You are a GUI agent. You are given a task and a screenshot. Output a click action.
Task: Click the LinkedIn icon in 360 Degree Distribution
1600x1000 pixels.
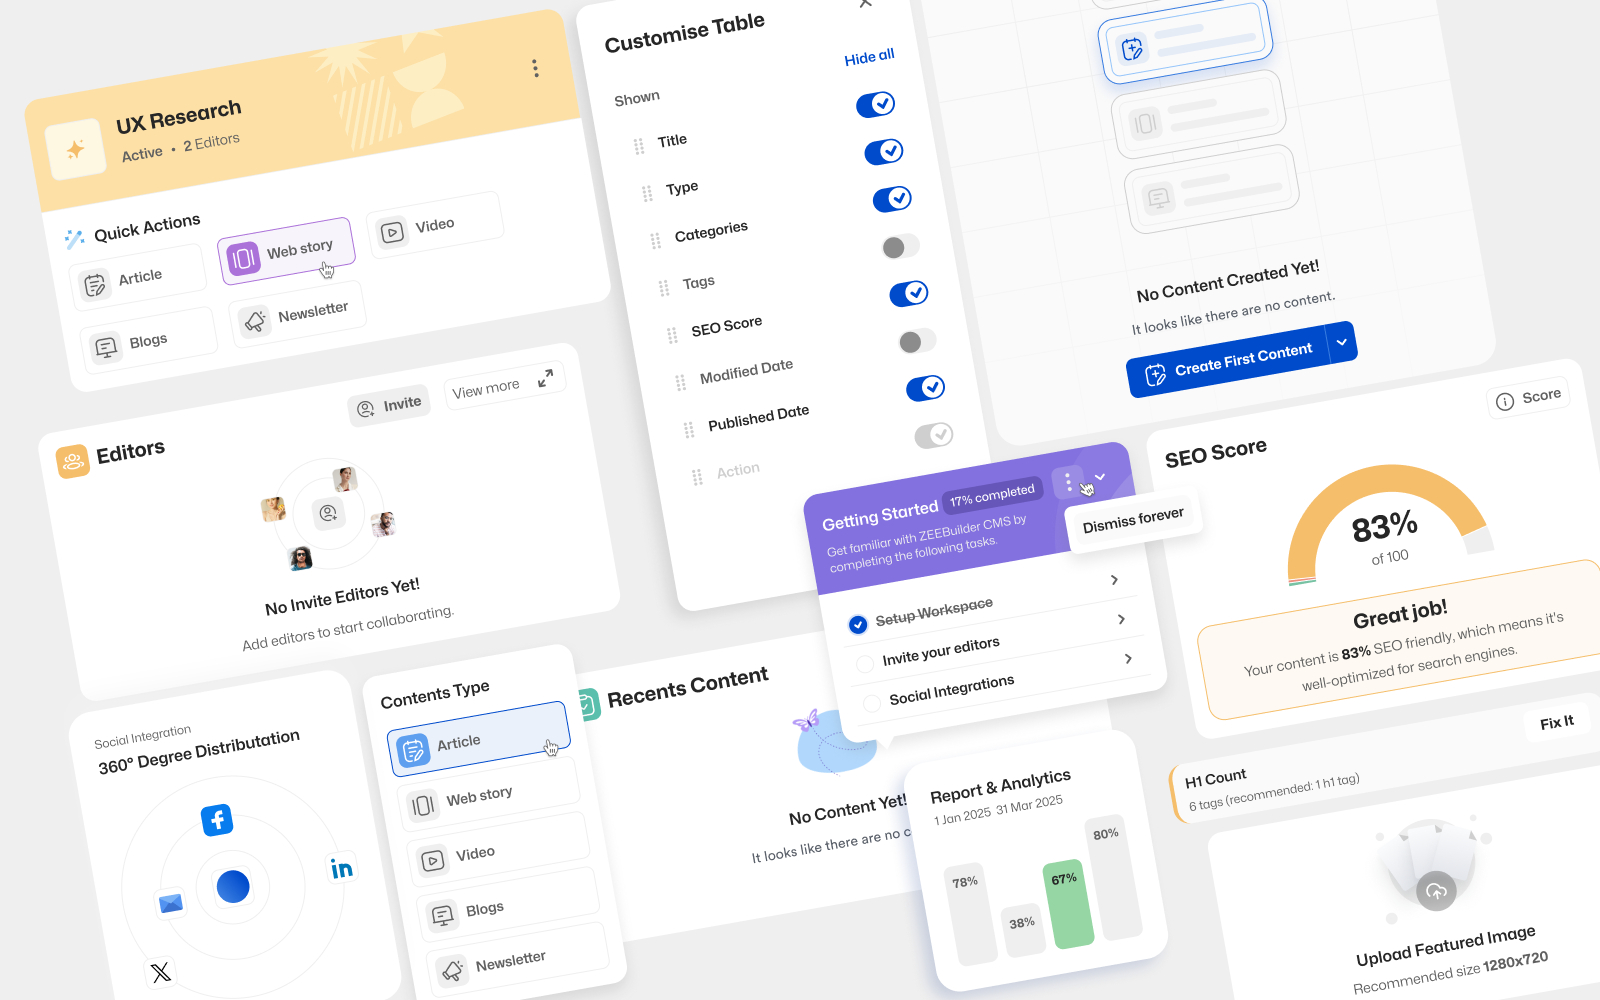[341, 868]
